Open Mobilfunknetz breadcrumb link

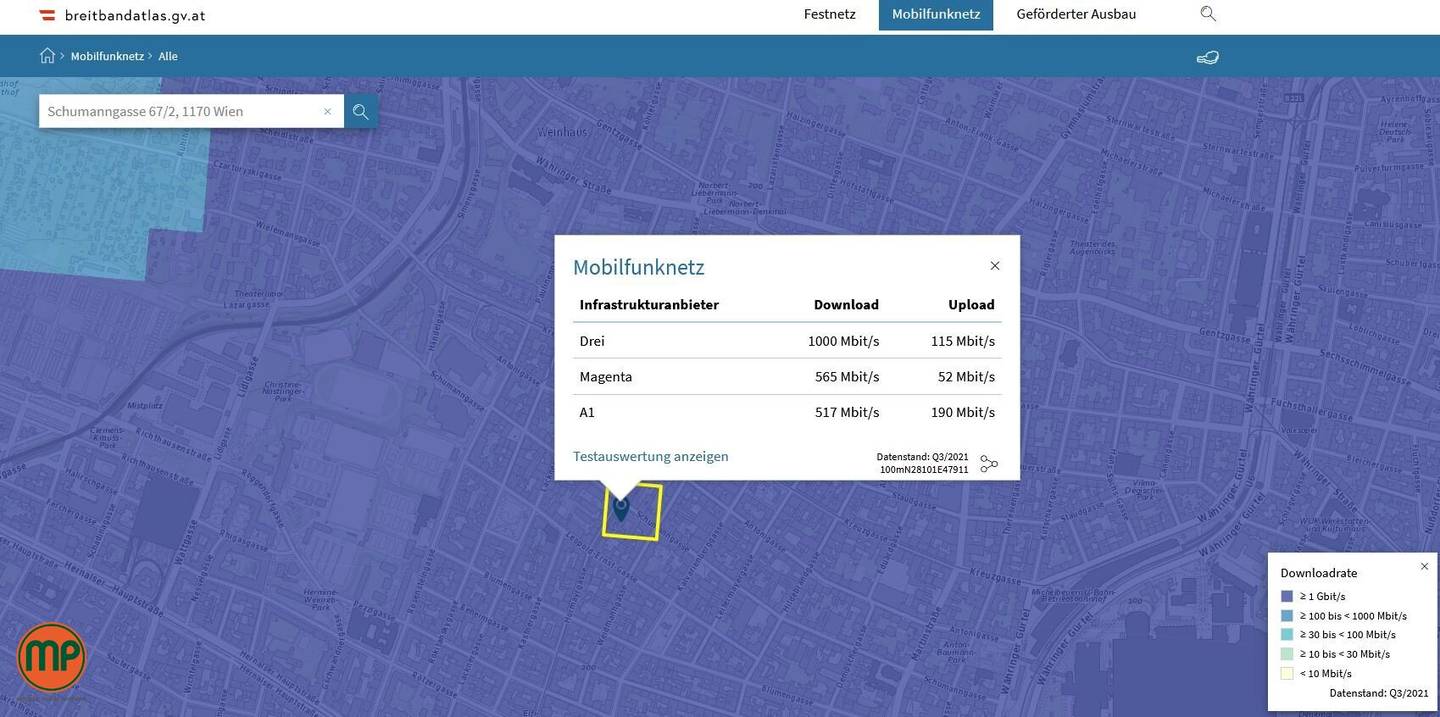[x=107, y=56]
